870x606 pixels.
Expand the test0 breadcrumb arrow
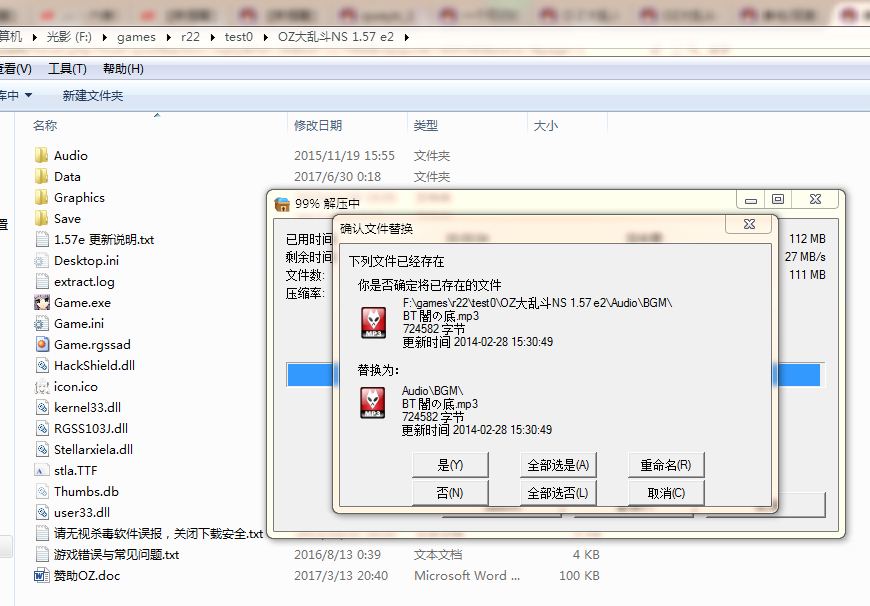point(265,37)
